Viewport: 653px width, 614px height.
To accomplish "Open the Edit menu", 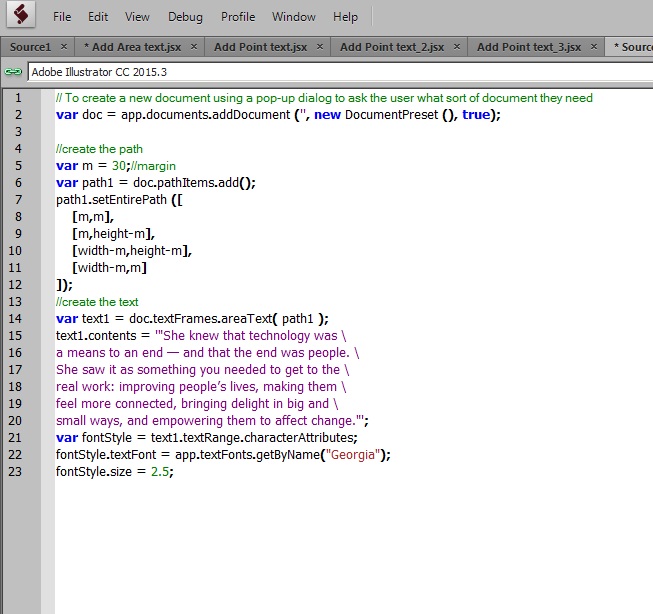I will 98,17.
